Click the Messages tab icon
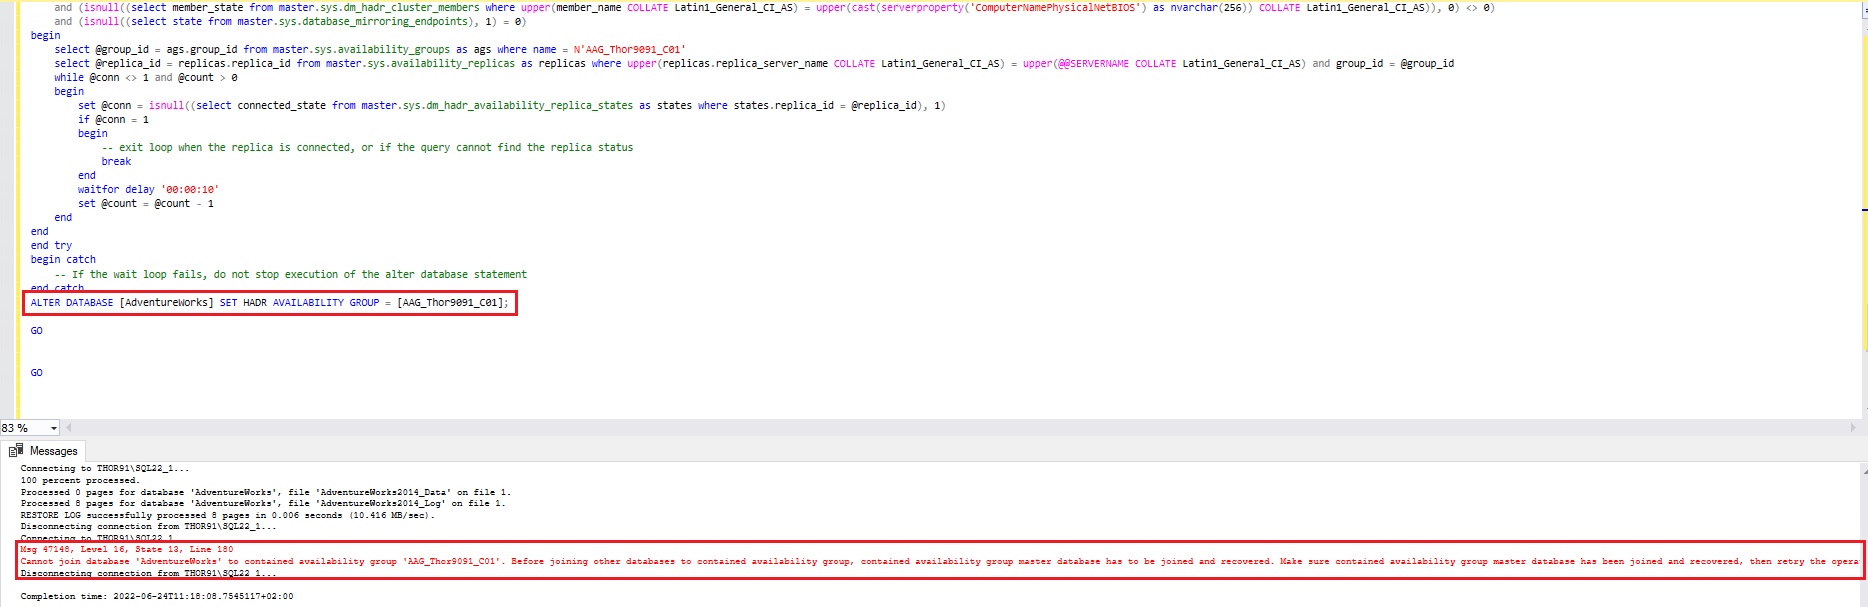 tap(16, 451)
